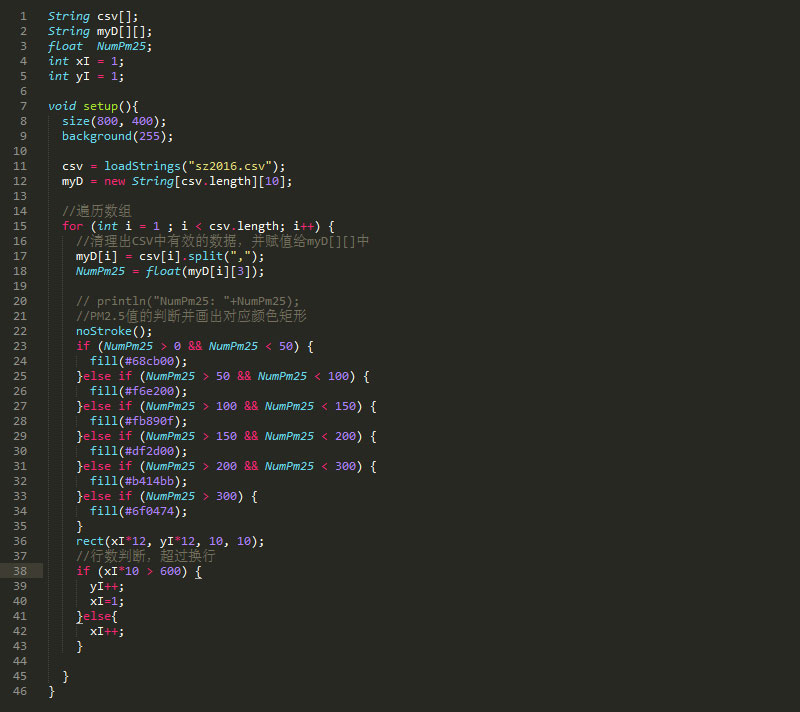The image size is (800, 712).
Task: Click the 'fill(#b414bb);' line
Action: (x=138, y=481)
